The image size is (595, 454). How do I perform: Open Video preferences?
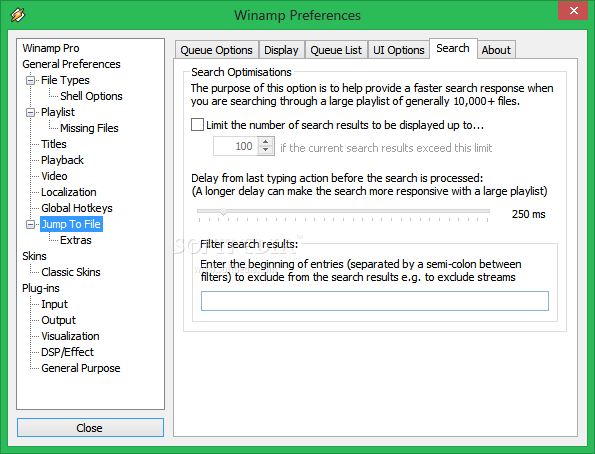(54, 176)
